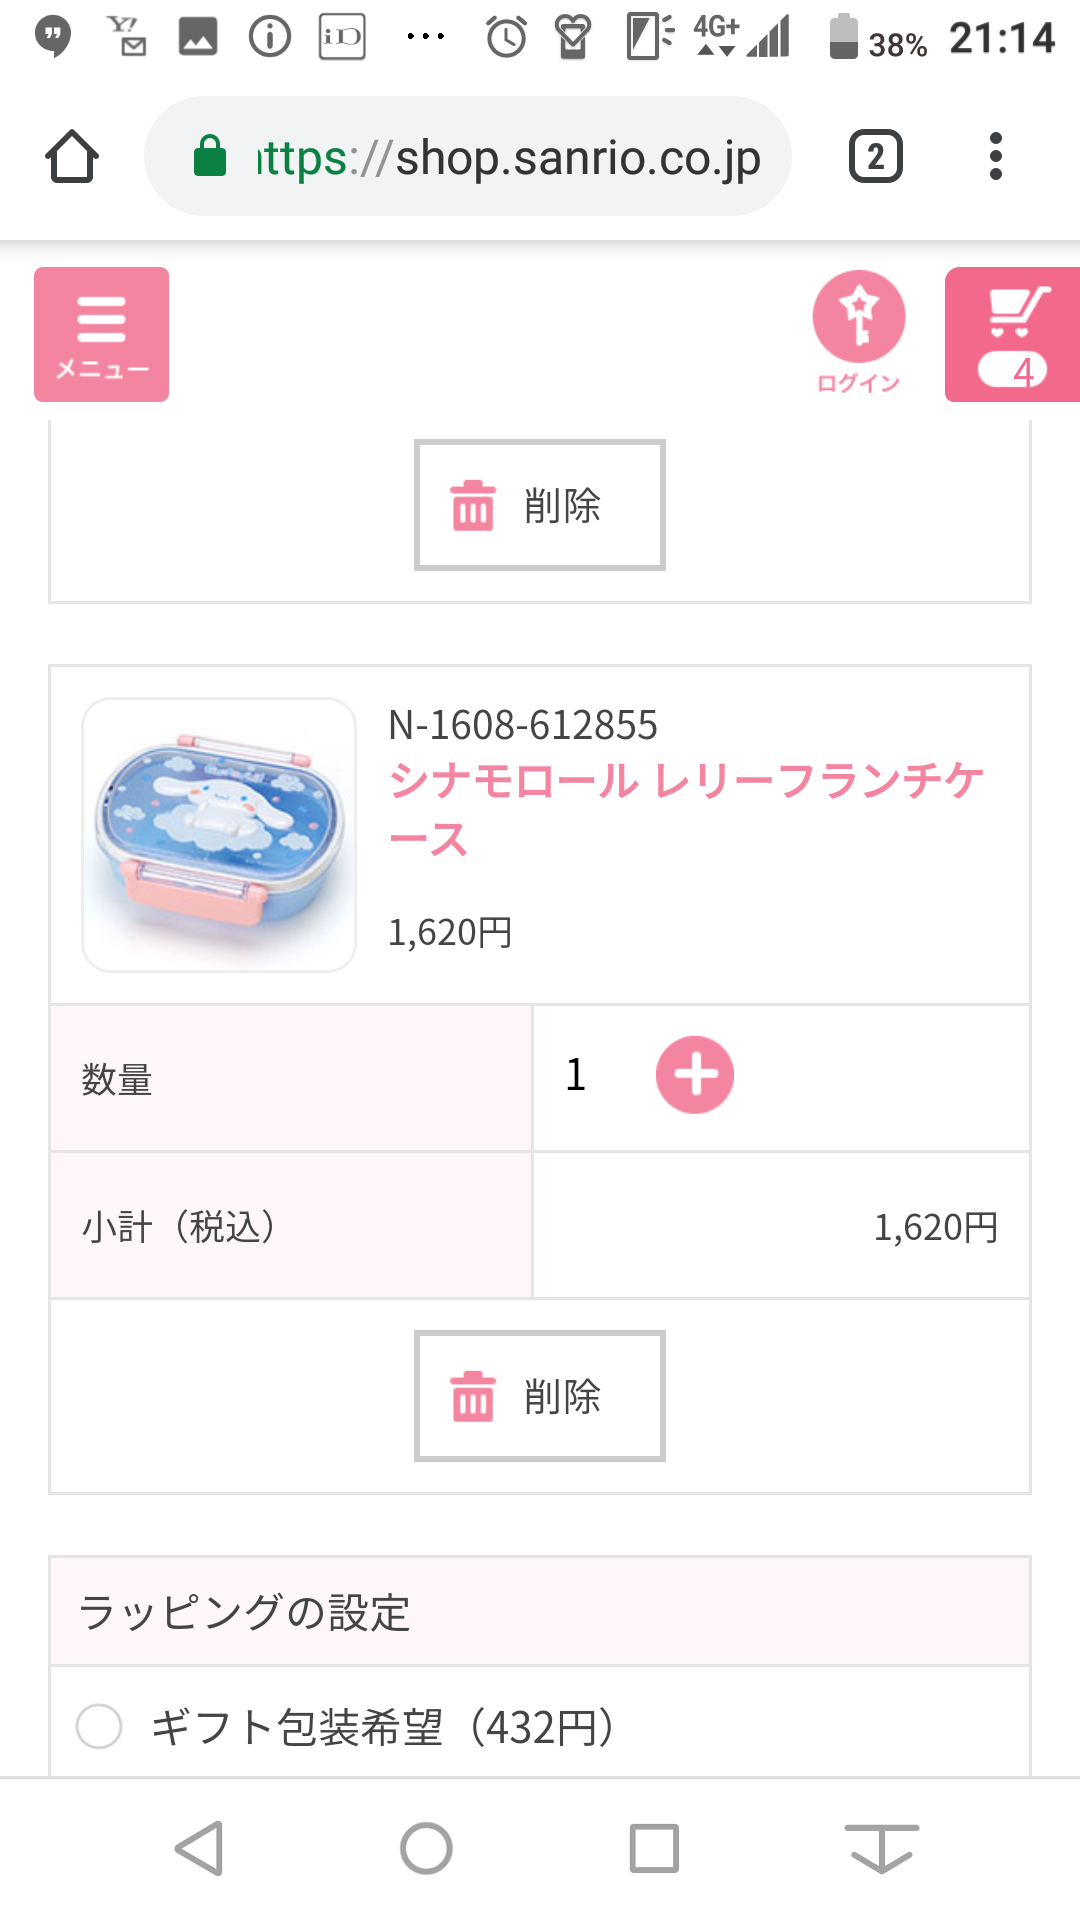
Task: Tap the alarm clock status bar icon
Action: pyautogui.click(x=506, y=38)
